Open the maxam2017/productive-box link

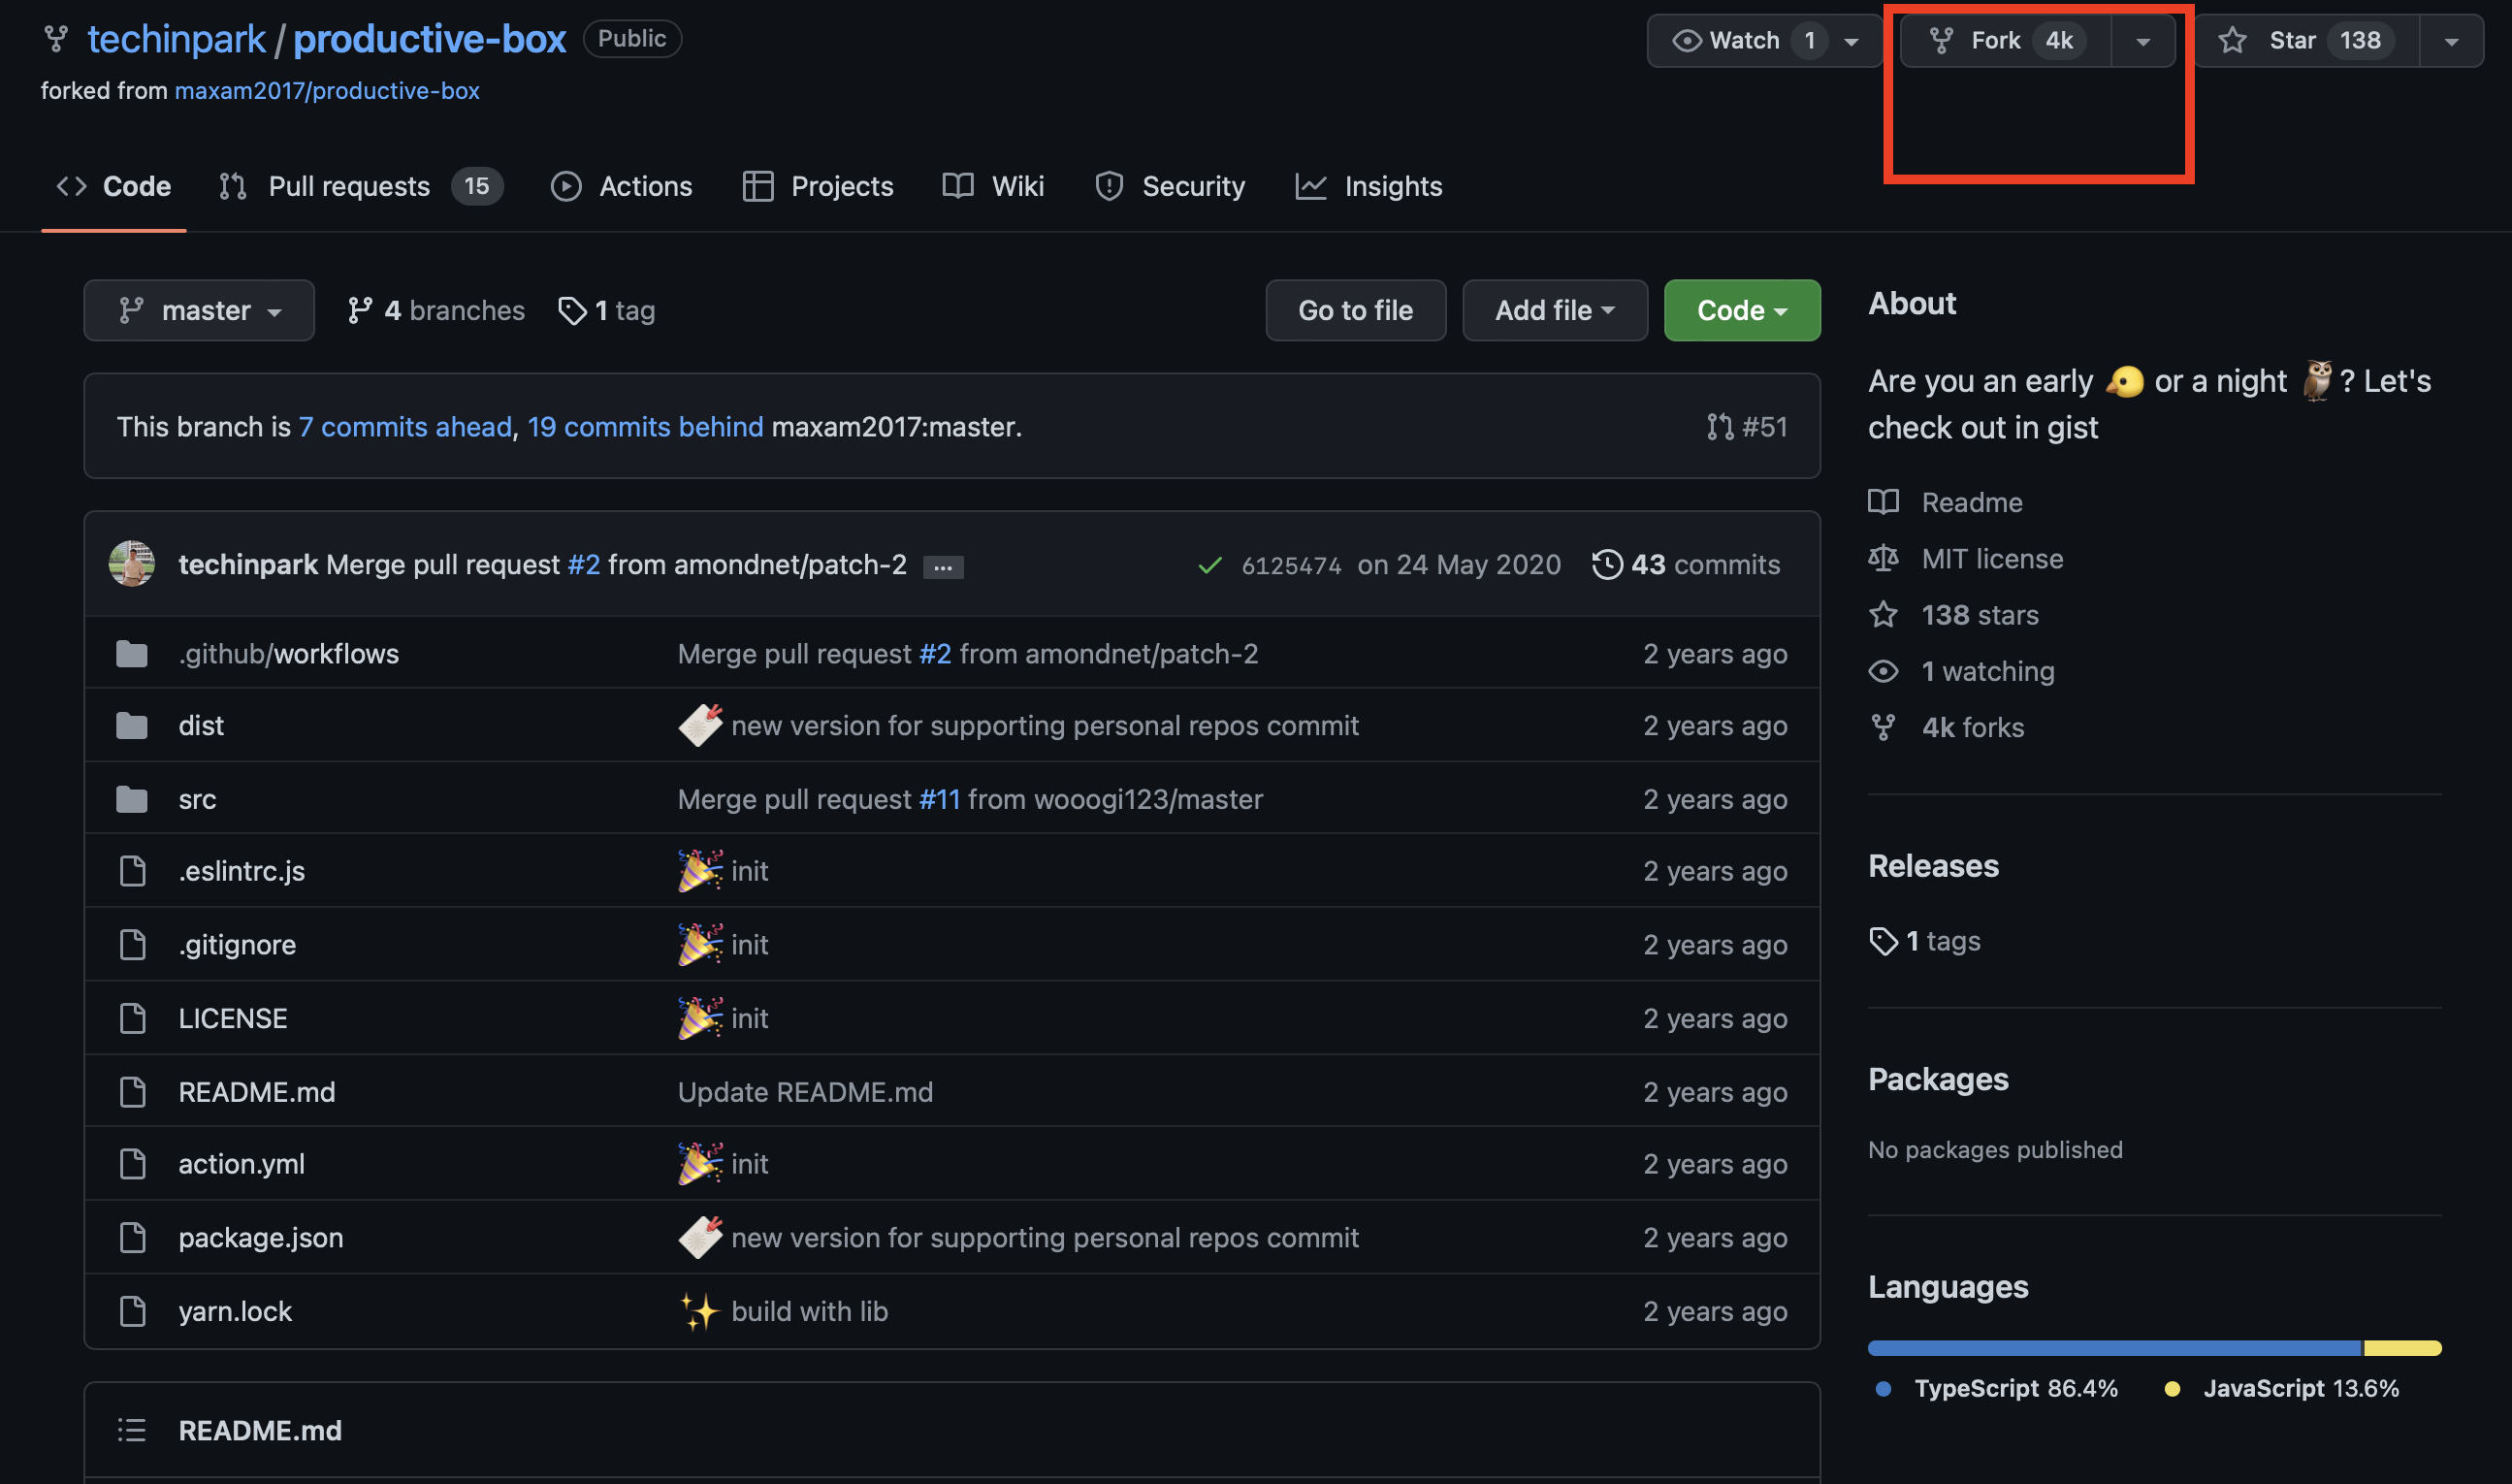tap(327, 91)
